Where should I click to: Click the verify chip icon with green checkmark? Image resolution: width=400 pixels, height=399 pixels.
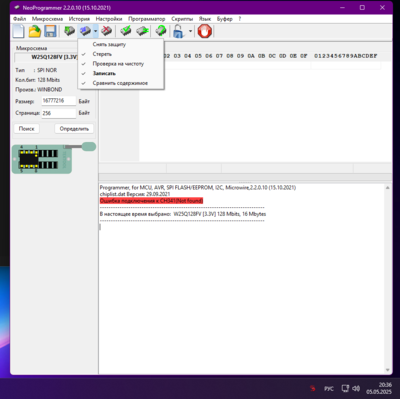tap(125, 31)
